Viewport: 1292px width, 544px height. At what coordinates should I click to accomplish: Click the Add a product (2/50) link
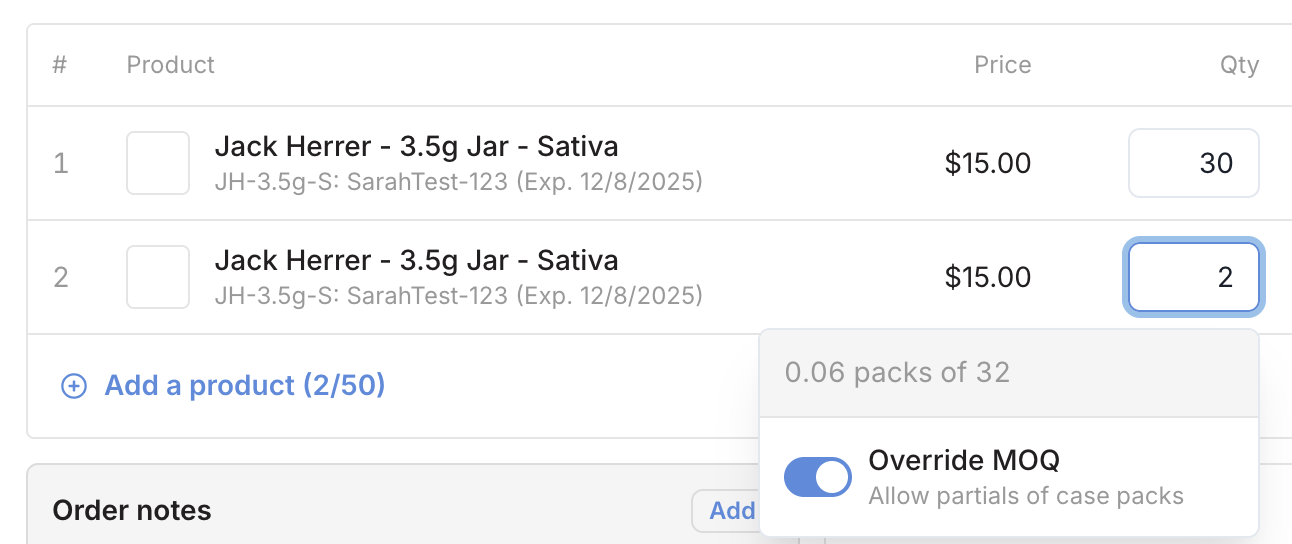point(245,386)
